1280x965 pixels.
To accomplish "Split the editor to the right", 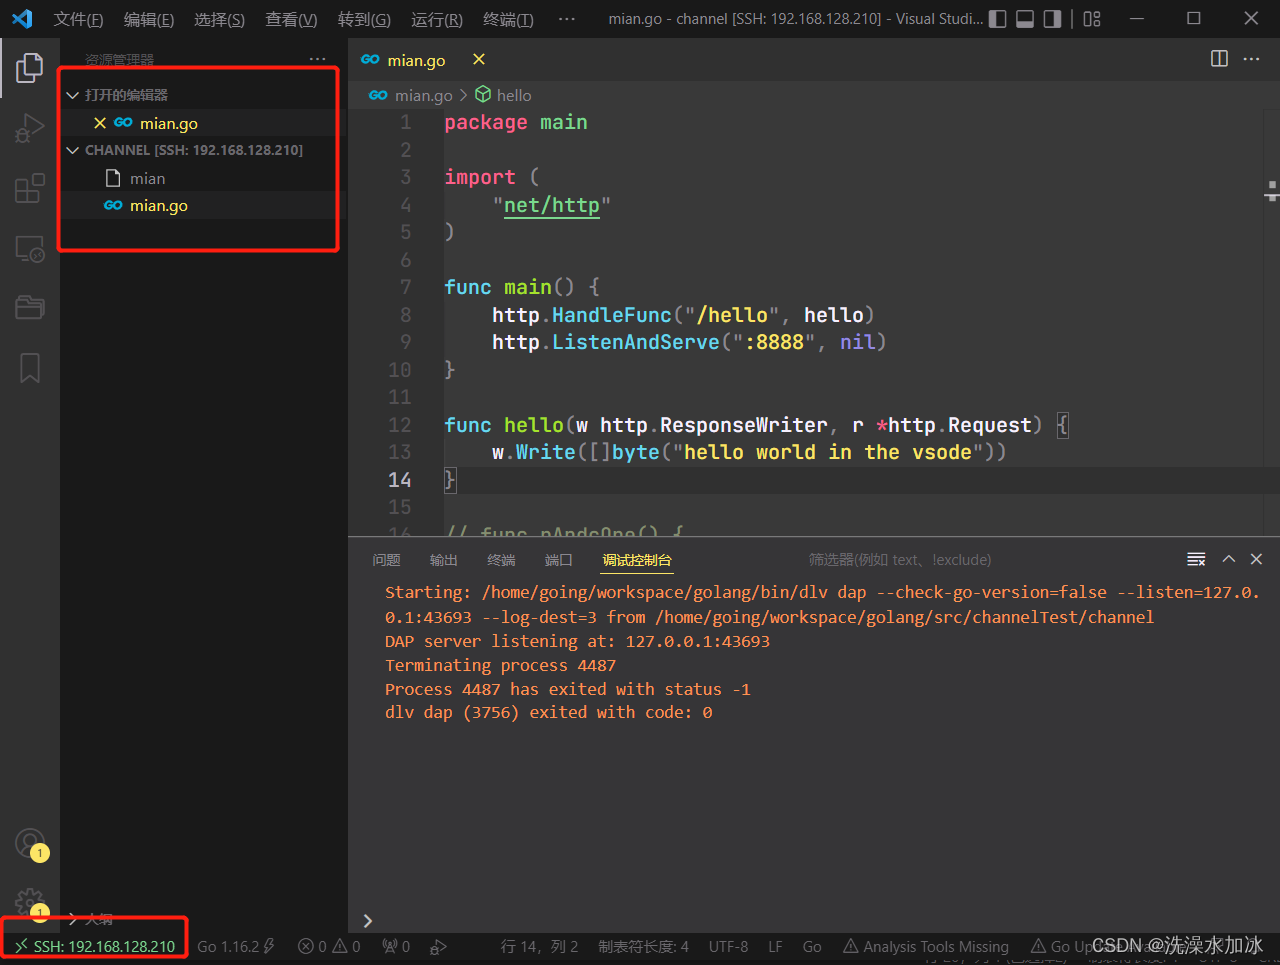I will (x=1219, y=59).
